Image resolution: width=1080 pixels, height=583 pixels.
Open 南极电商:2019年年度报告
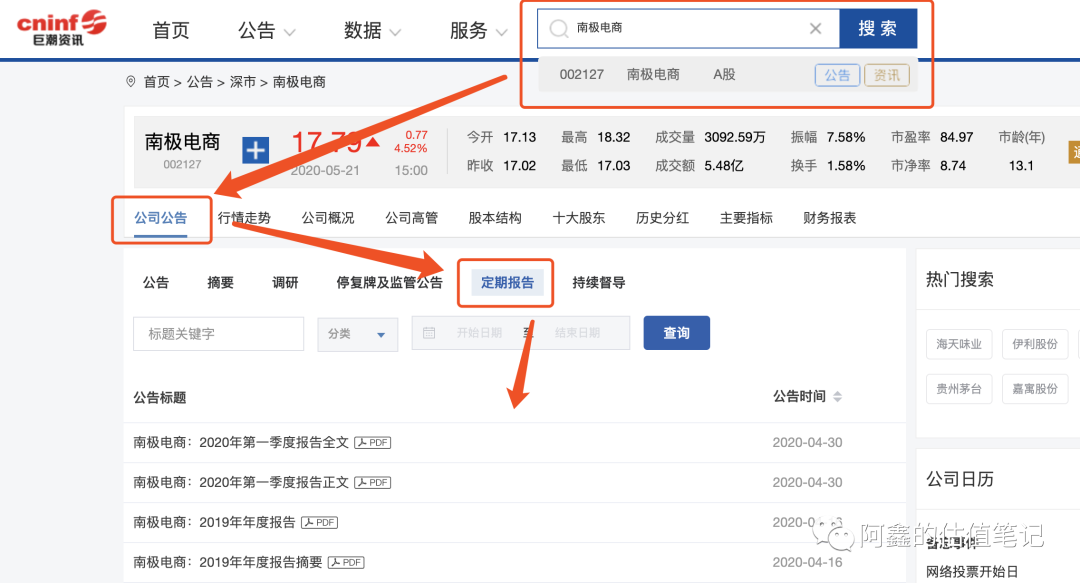pos(214,522)
